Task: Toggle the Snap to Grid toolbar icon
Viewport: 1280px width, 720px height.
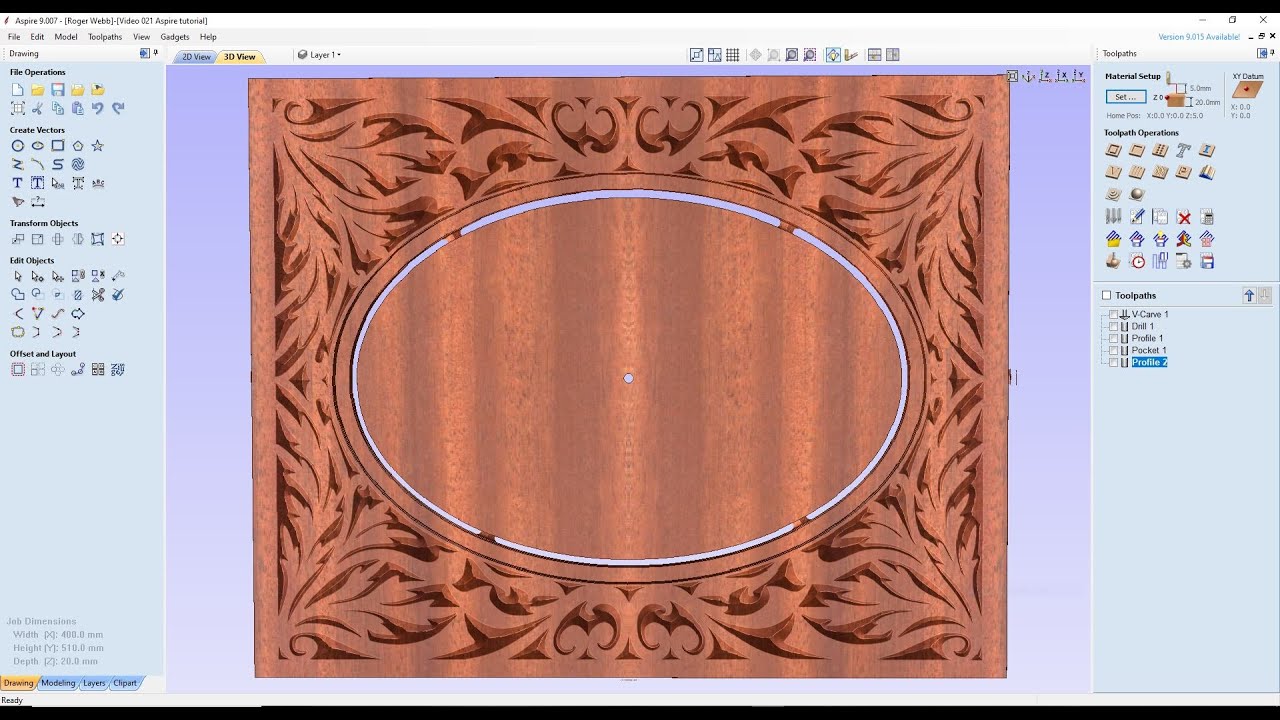Action: click(x=733, y=55)
